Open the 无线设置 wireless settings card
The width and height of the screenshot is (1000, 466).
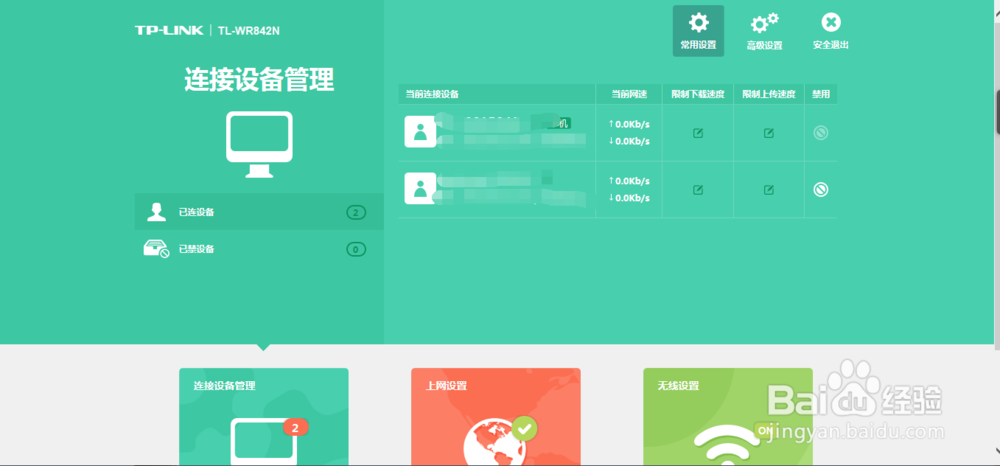[728, 417]
